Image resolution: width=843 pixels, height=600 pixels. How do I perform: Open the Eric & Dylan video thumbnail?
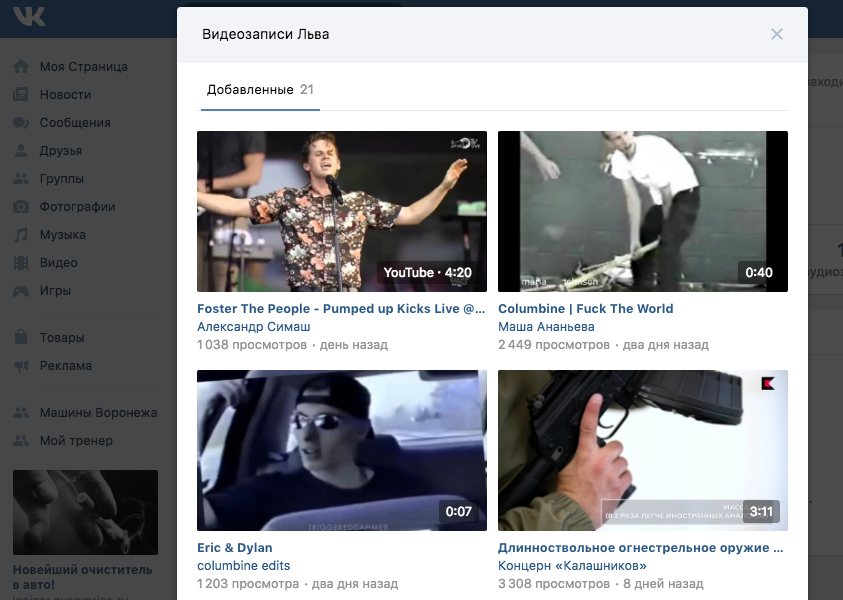point(342,450)
